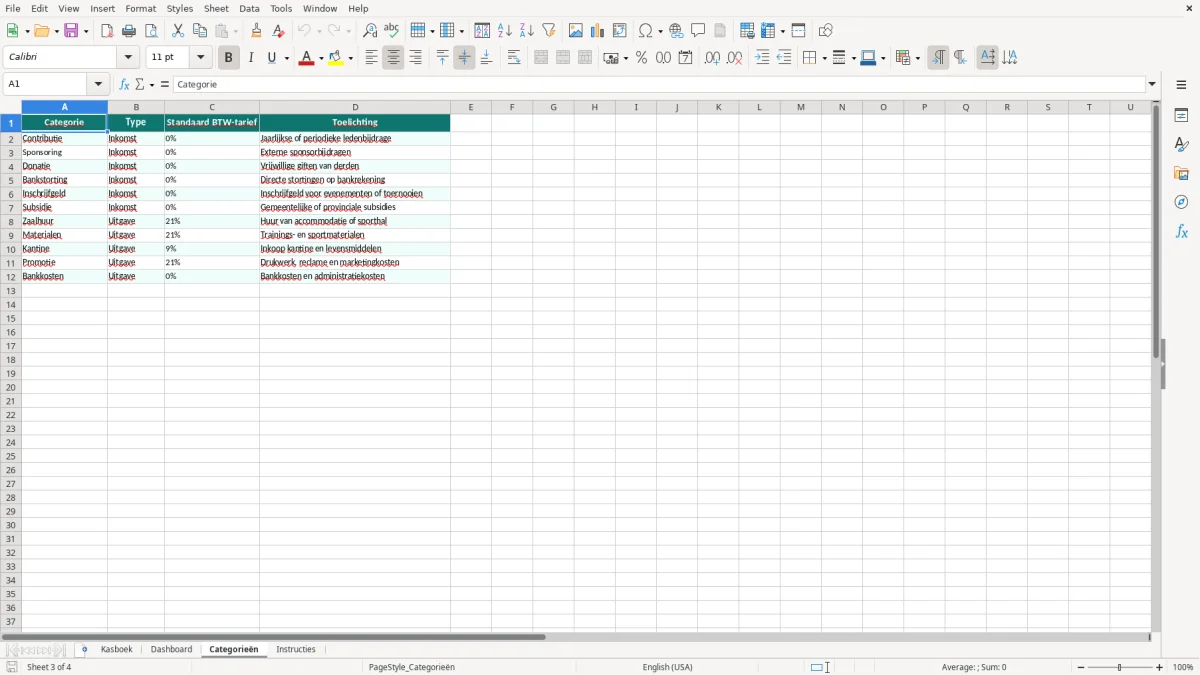Screen dimensions: 1200x675
Task: Toggle center horizontally alignment
Action: [x=393, y=58]
